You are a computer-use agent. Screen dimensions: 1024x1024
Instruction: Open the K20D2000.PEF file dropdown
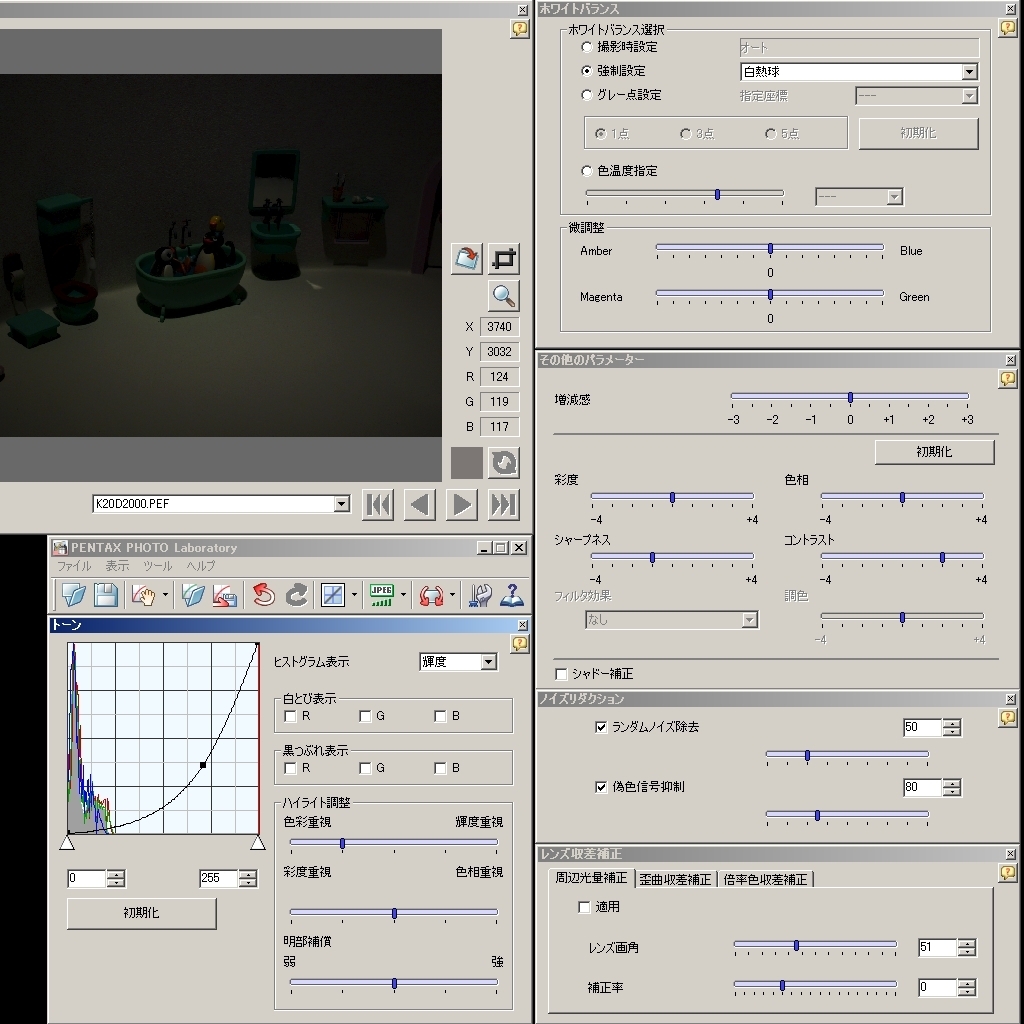(341, 504)
